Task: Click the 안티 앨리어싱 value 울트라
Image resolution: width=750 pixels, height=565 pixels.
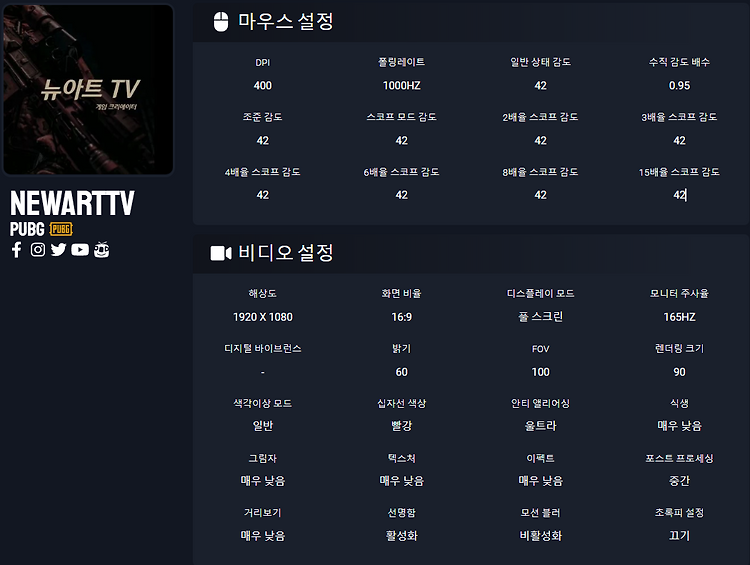Action: (540, 426)
